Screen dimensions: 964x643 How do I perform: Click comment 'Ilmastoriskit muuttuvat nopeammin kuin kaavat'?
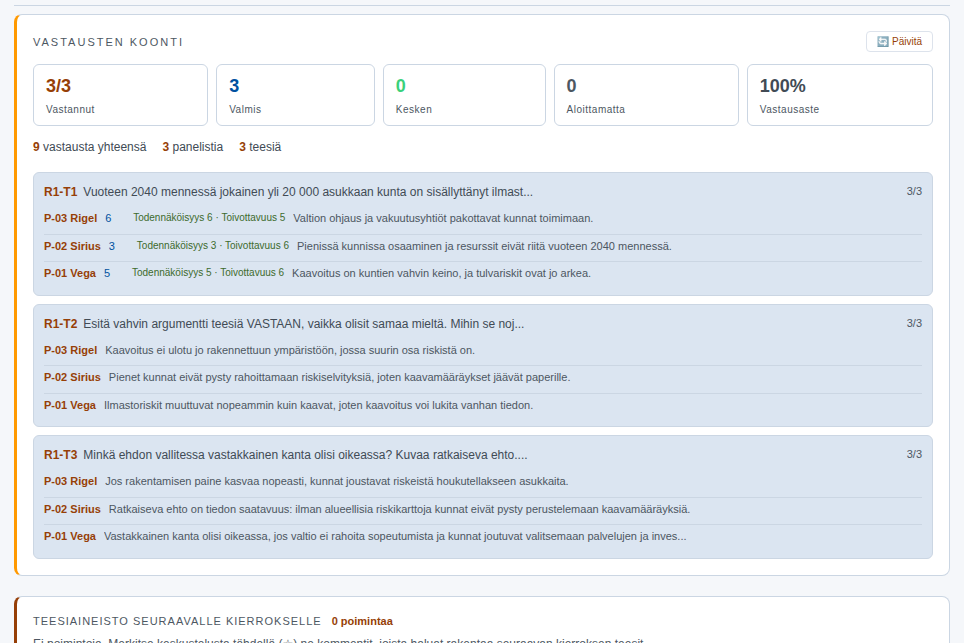[318, 405]
